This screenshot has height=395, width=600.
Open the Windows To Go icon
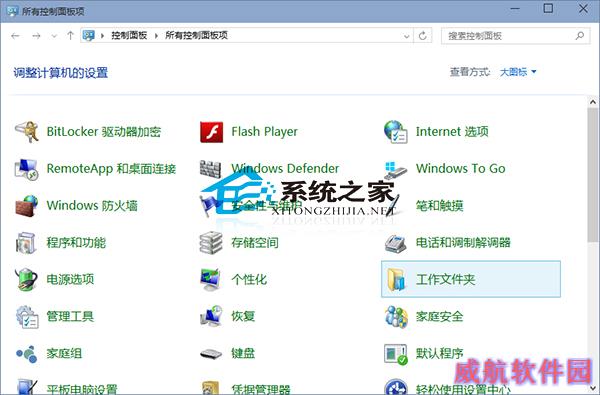[395, 170]
